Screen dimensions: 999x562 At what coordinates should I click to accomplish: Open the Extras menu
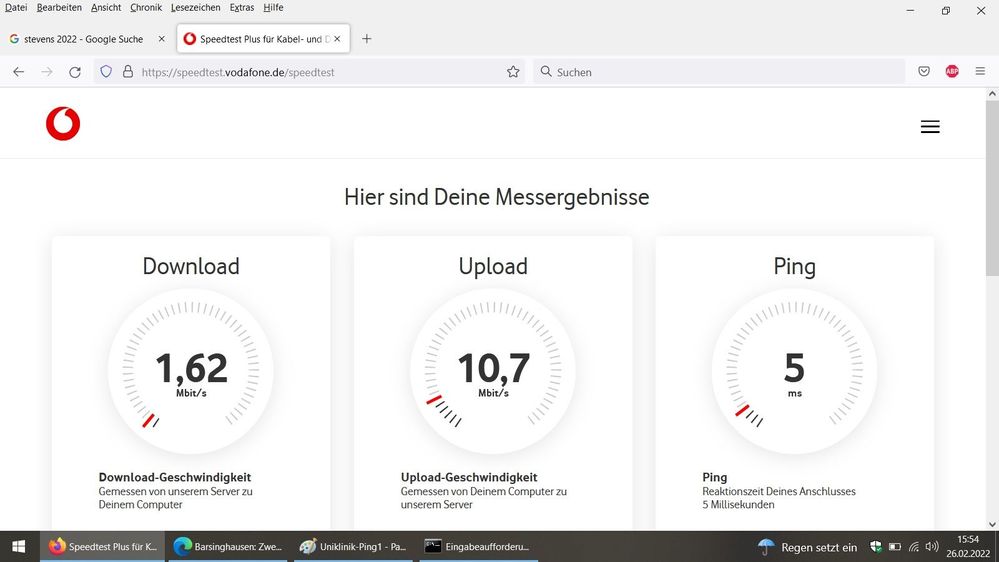(x=241, y=8)
